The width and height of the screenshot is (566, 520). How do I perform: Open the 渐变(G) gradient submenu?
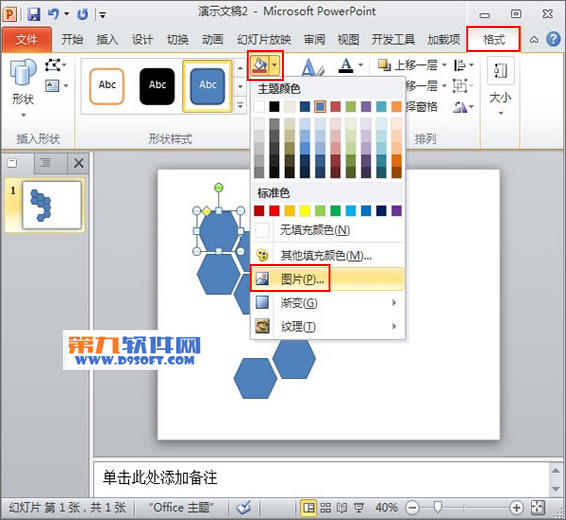pos(328,302)
